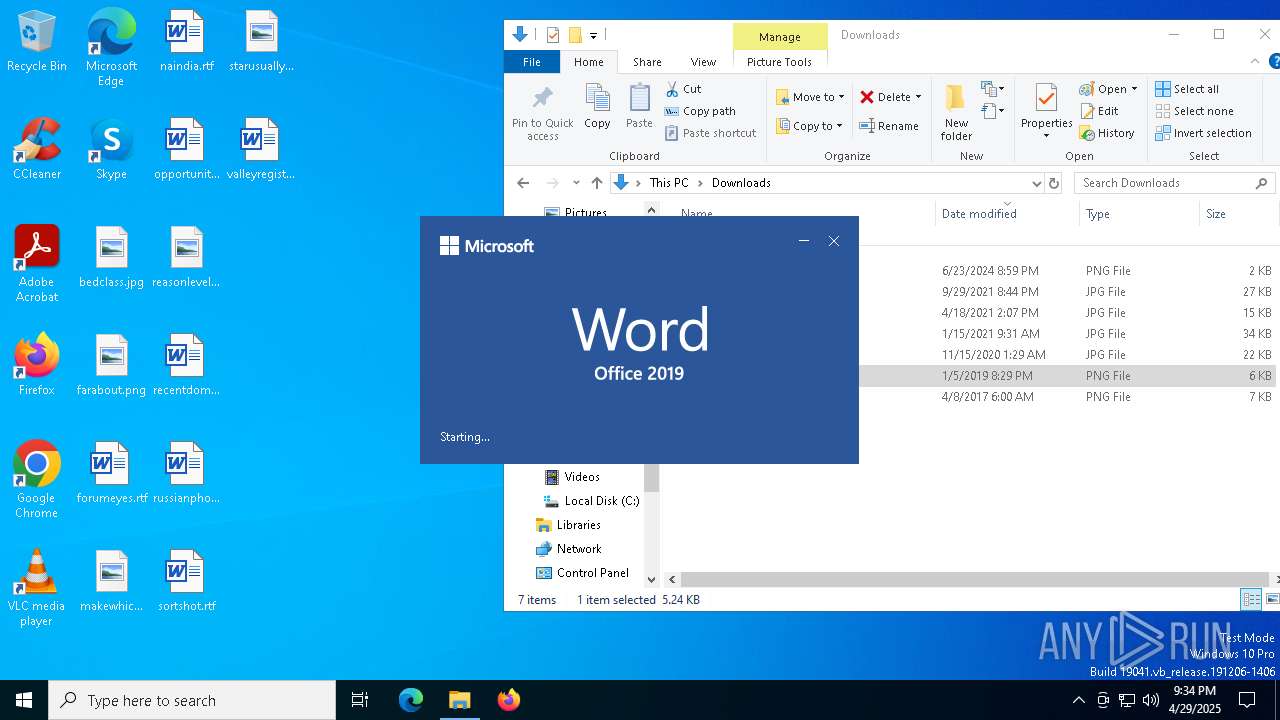Go back with Explorer's back arrow
This screenshot has height=720, width=1280.
pos(523,183)
